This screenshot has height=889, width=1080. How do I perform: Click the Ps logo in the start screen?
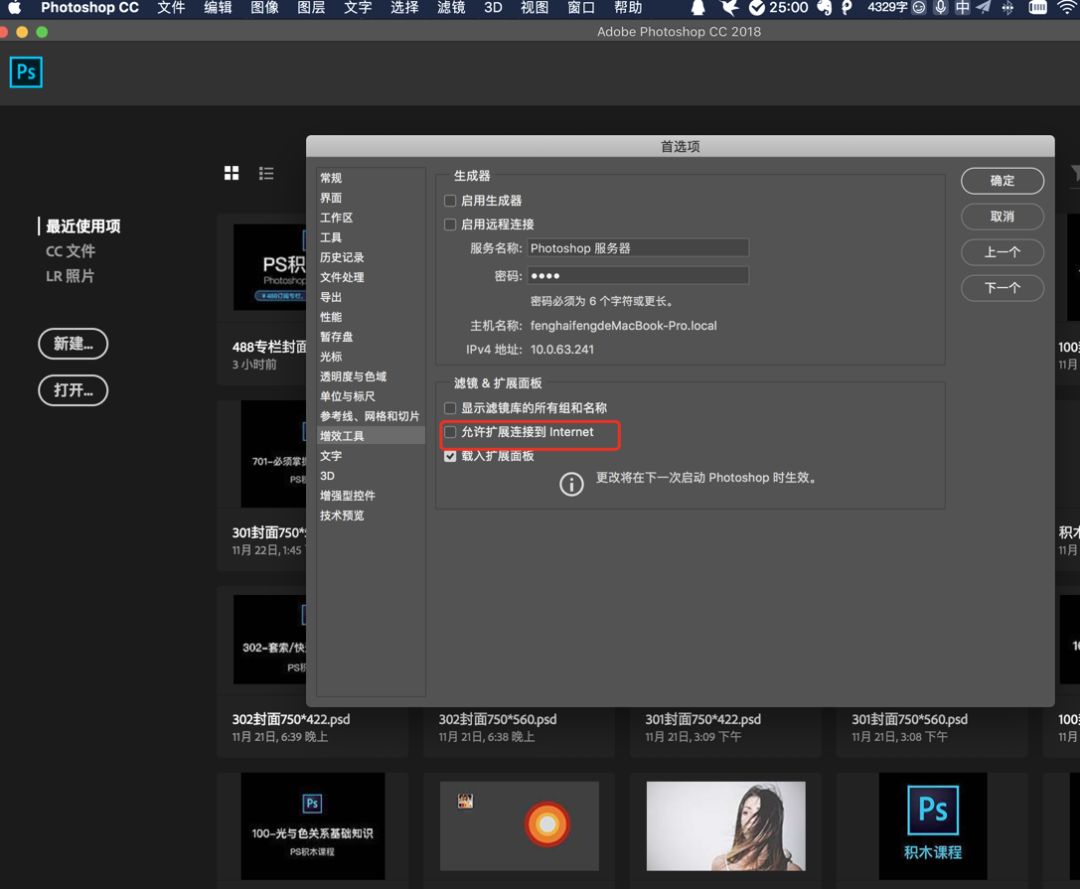[x=26, y=72]
